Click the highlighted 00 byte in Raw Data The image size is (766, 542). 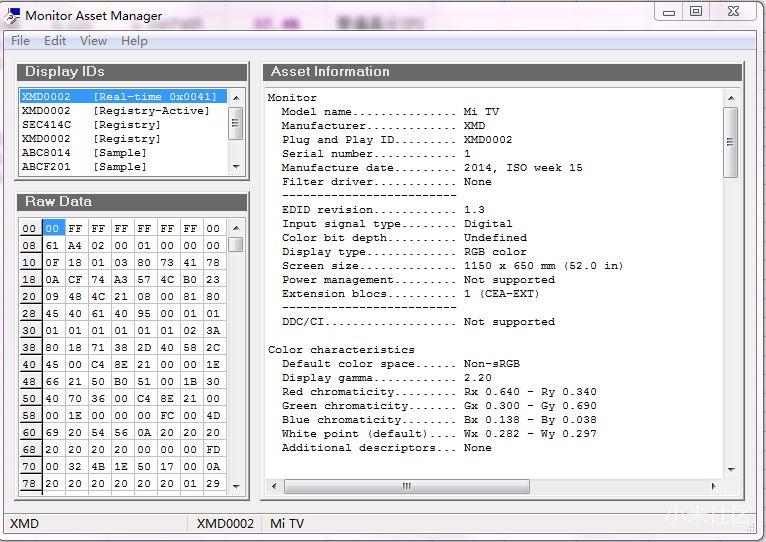pyautogui.click(x=53, y=228)
